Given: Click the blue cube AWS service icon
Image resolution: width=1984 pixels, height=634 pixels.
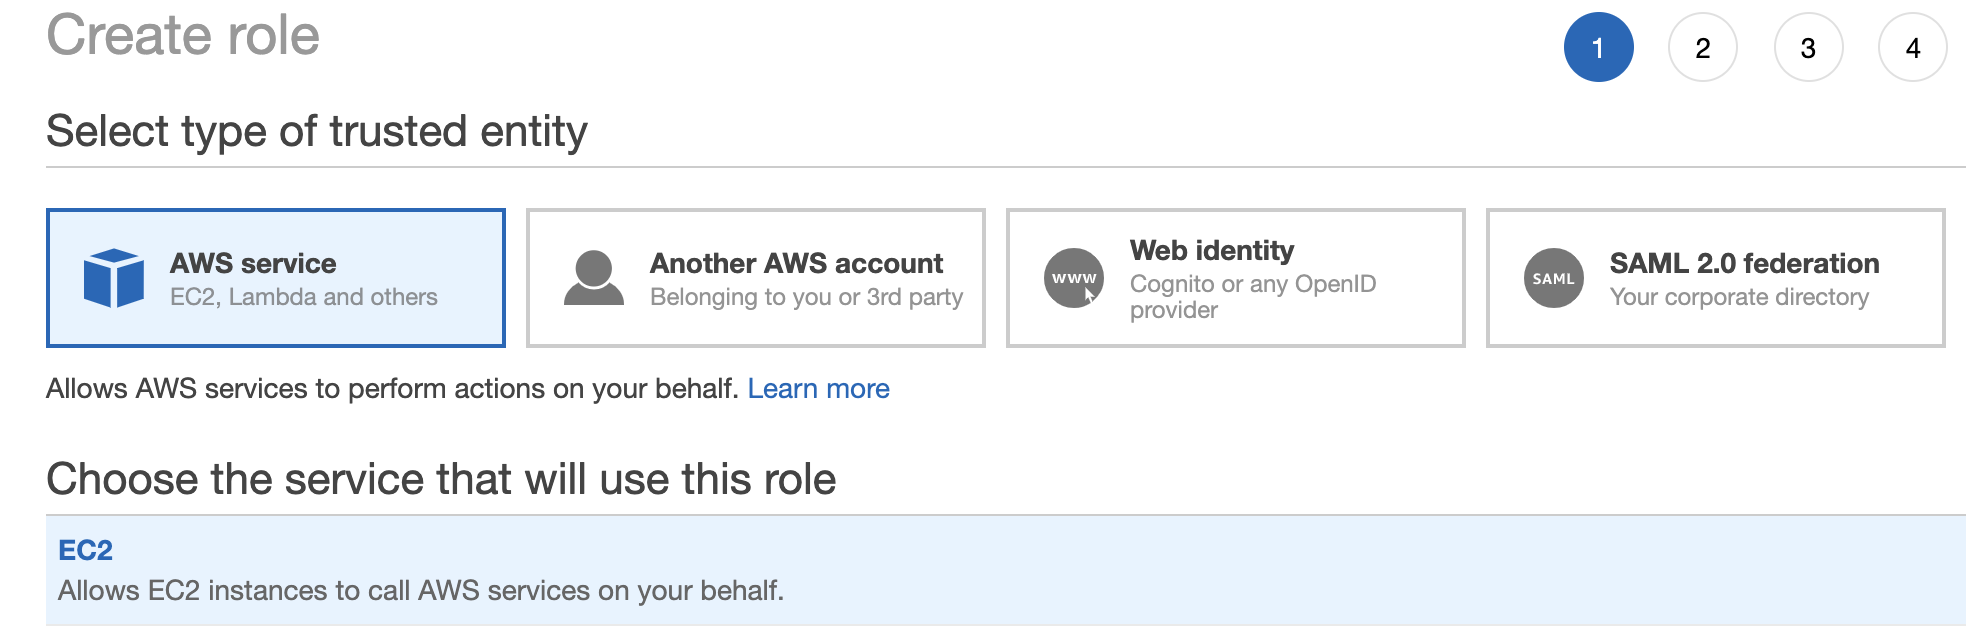Looking at the screenshot, I should (x=114, y=278).
